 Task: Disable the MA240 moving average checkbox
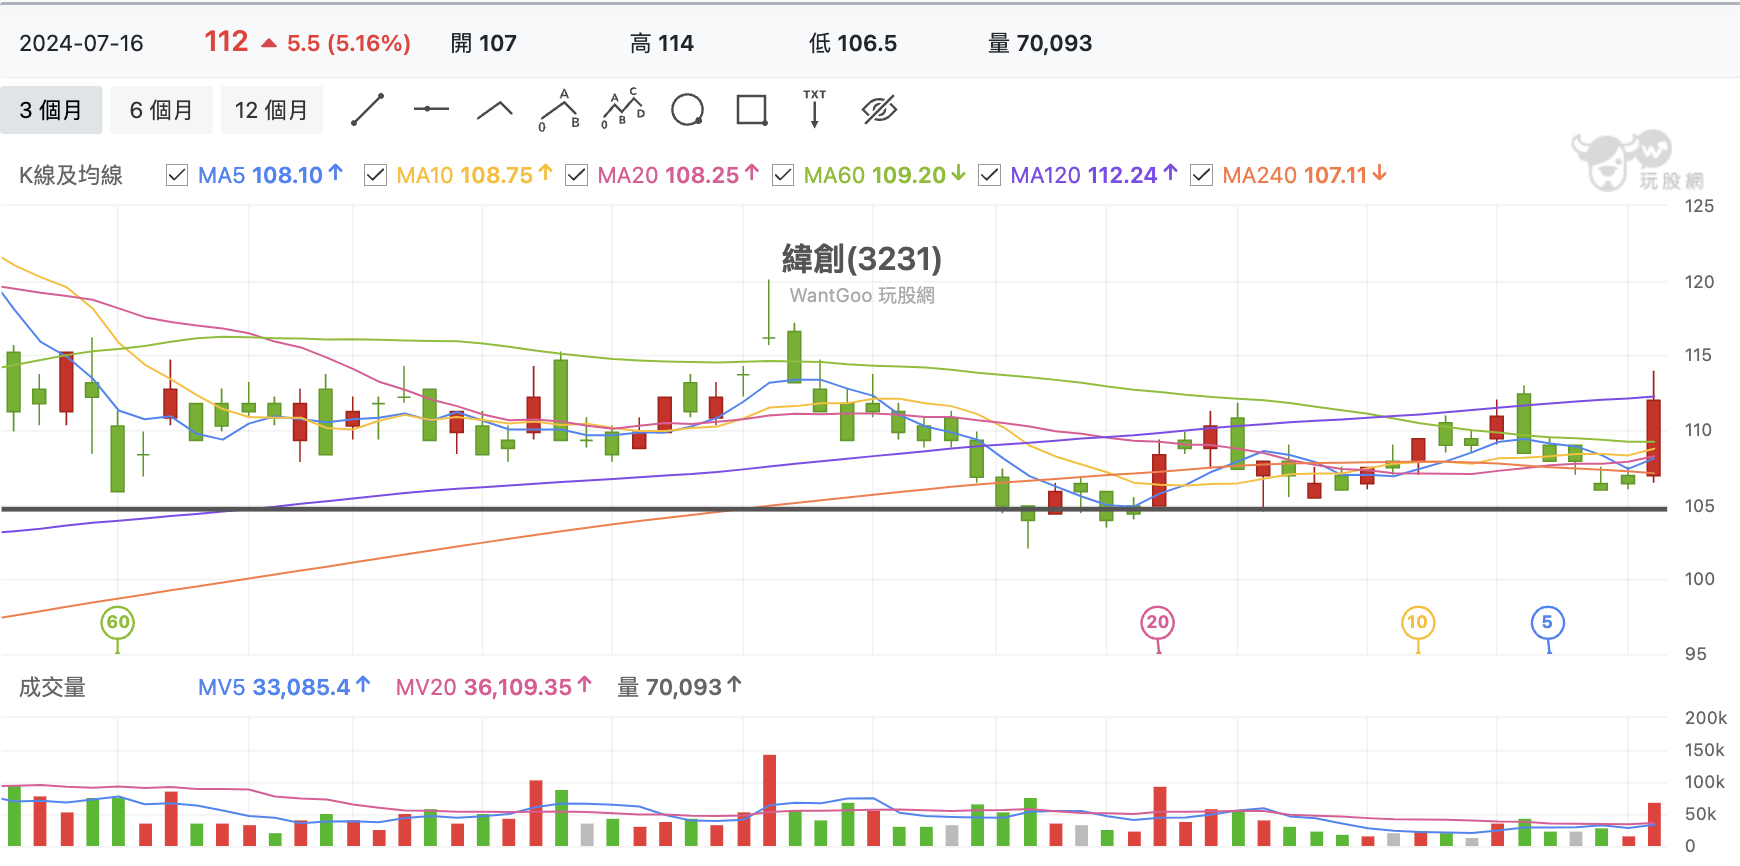tap(1201, 175)
